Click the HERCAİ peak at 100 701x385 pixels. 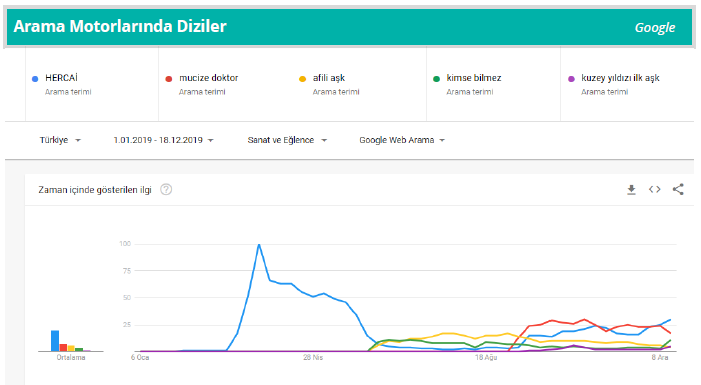point(259,245)
